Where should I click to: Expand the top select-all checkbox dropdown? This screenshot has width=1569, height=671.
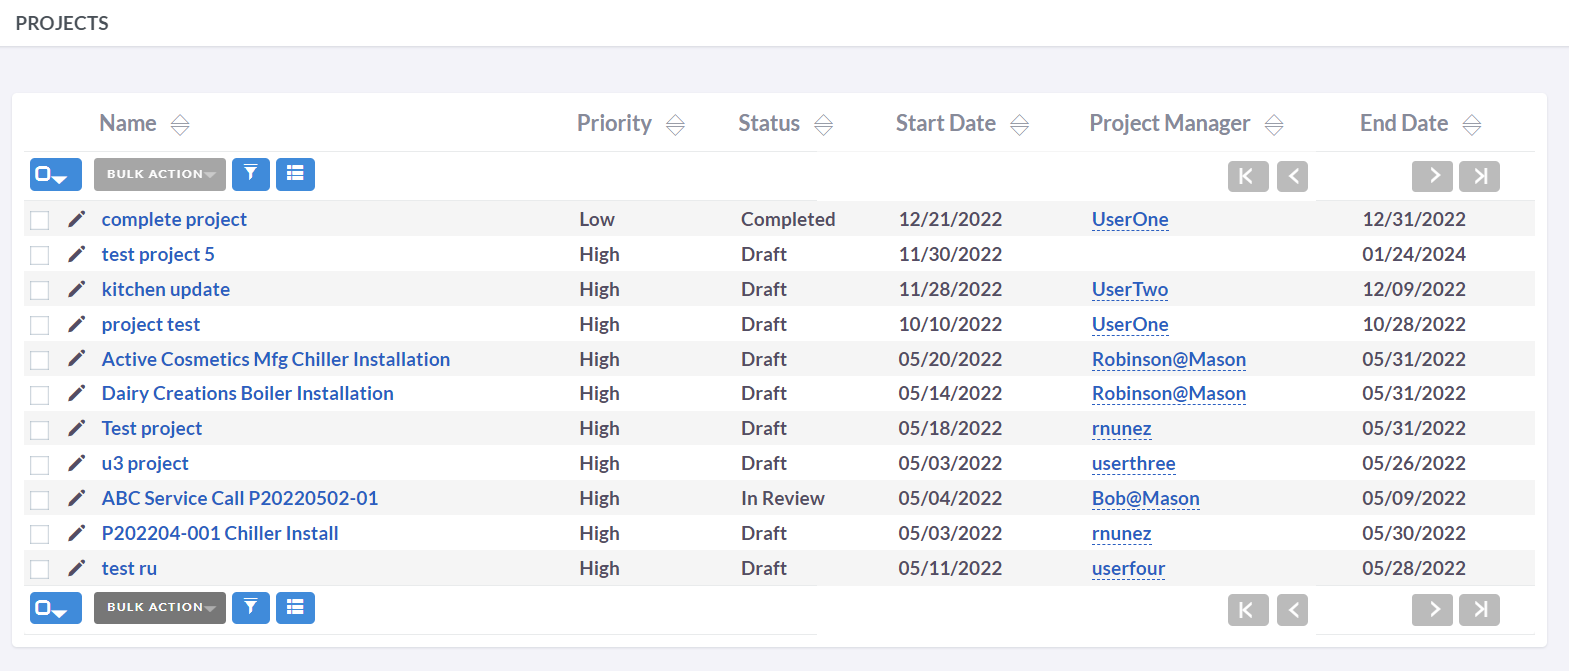coord(55,174)
